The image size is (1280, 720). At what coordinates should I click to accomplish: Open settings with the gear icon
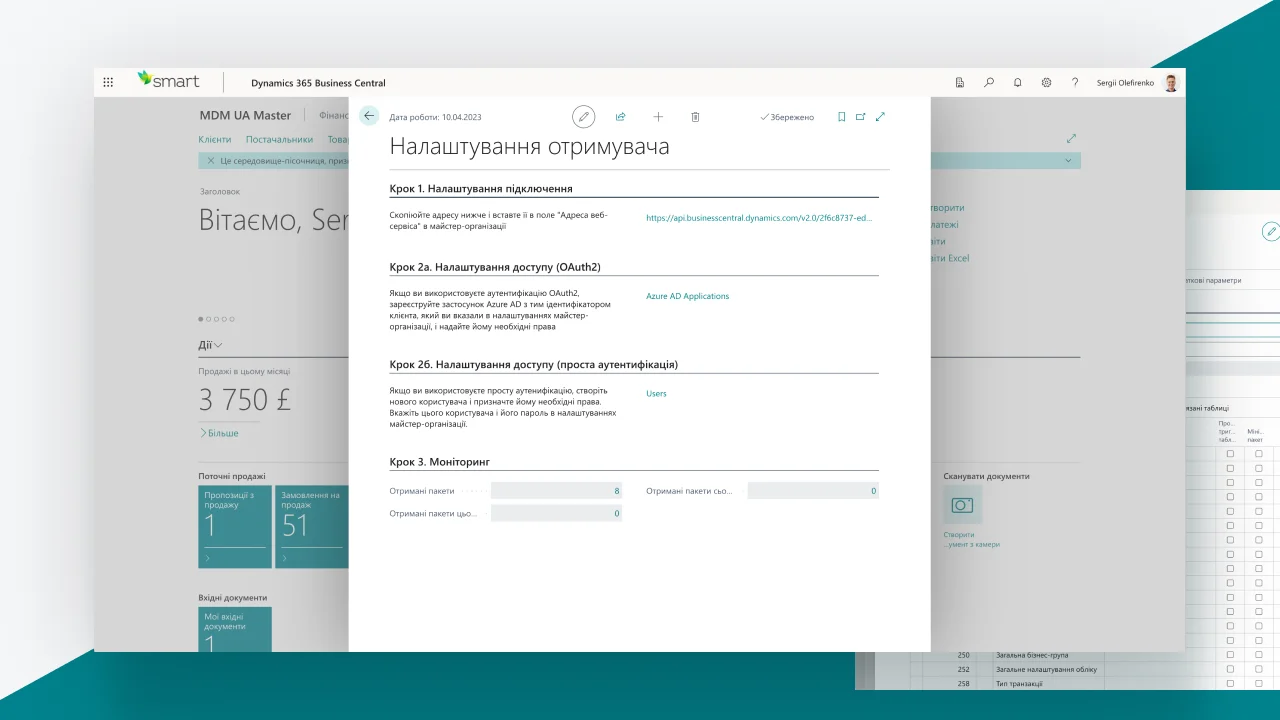(1044, 82)
